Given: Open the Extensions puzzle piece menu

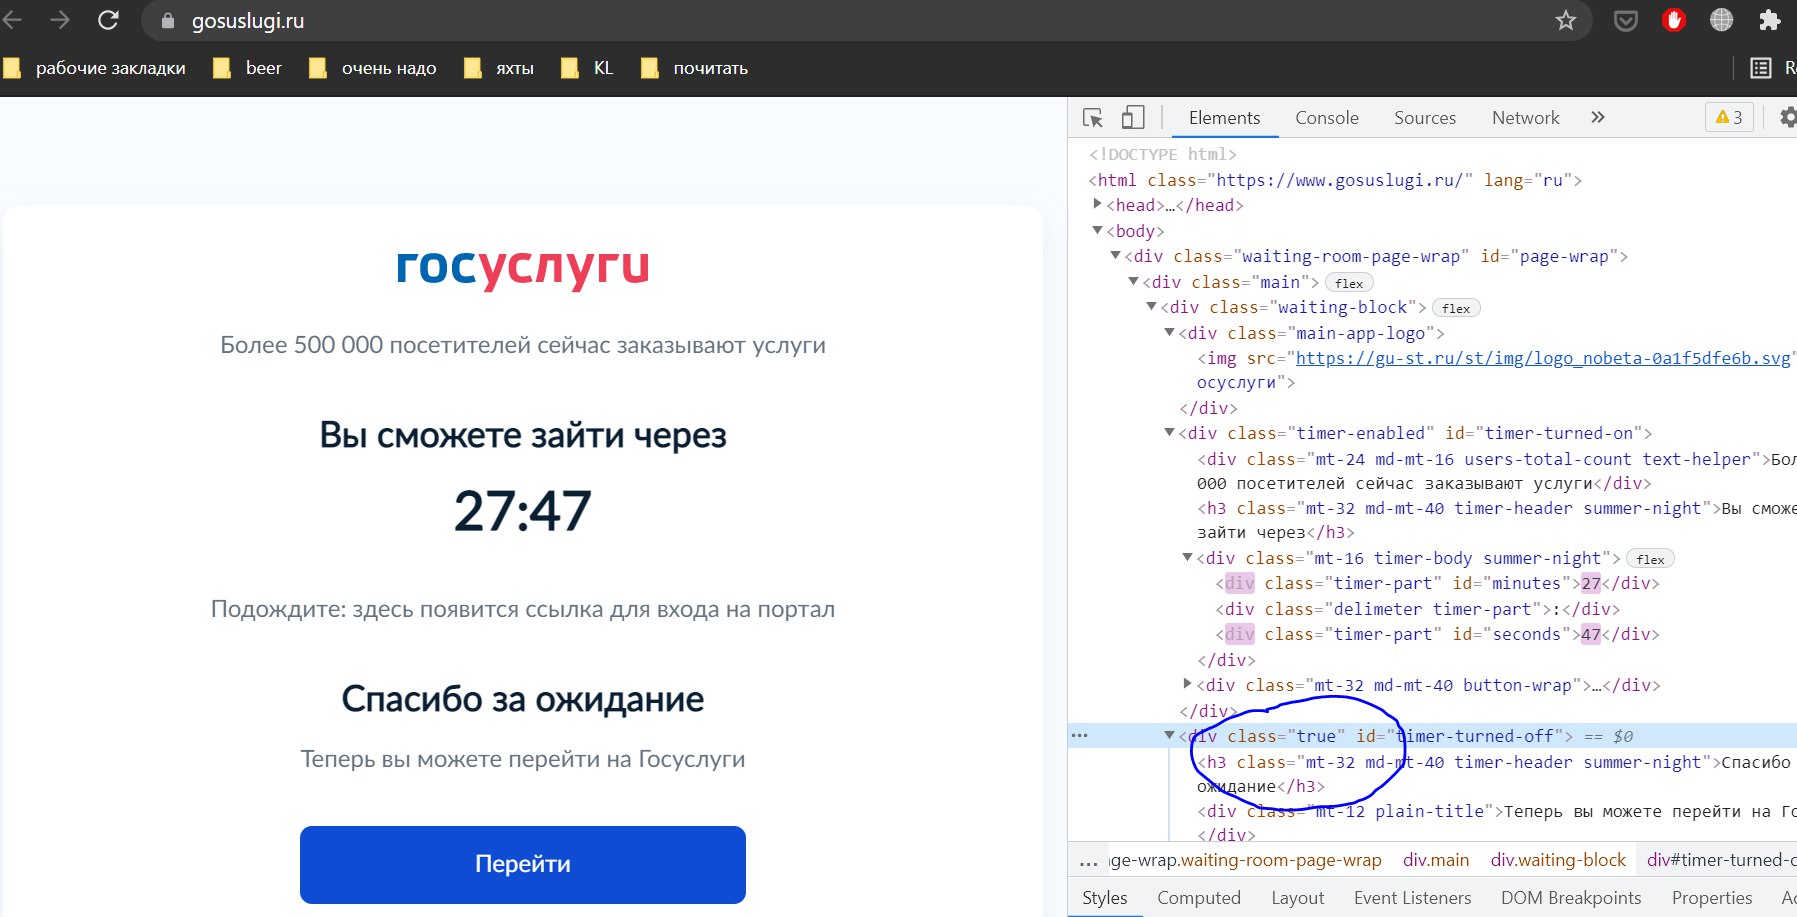Looking at the screenshot, I should pyautogui.click(x=1770, y=20).
